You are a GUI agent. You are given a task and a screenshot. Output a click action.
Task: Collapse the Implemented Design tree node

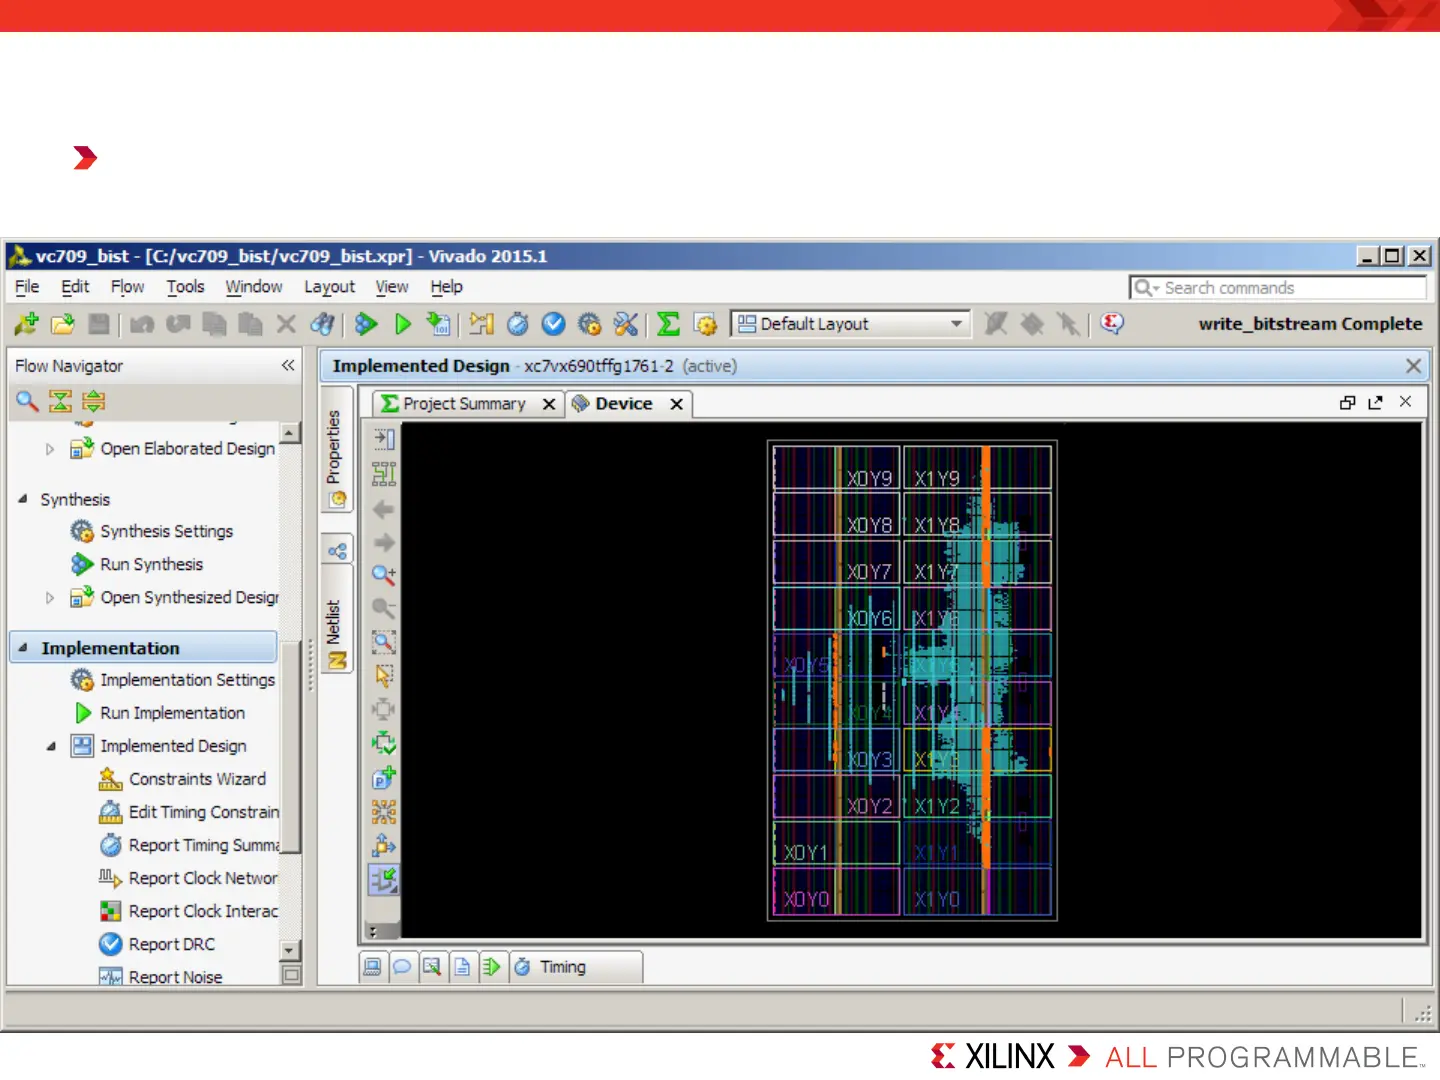pos(51,746)
